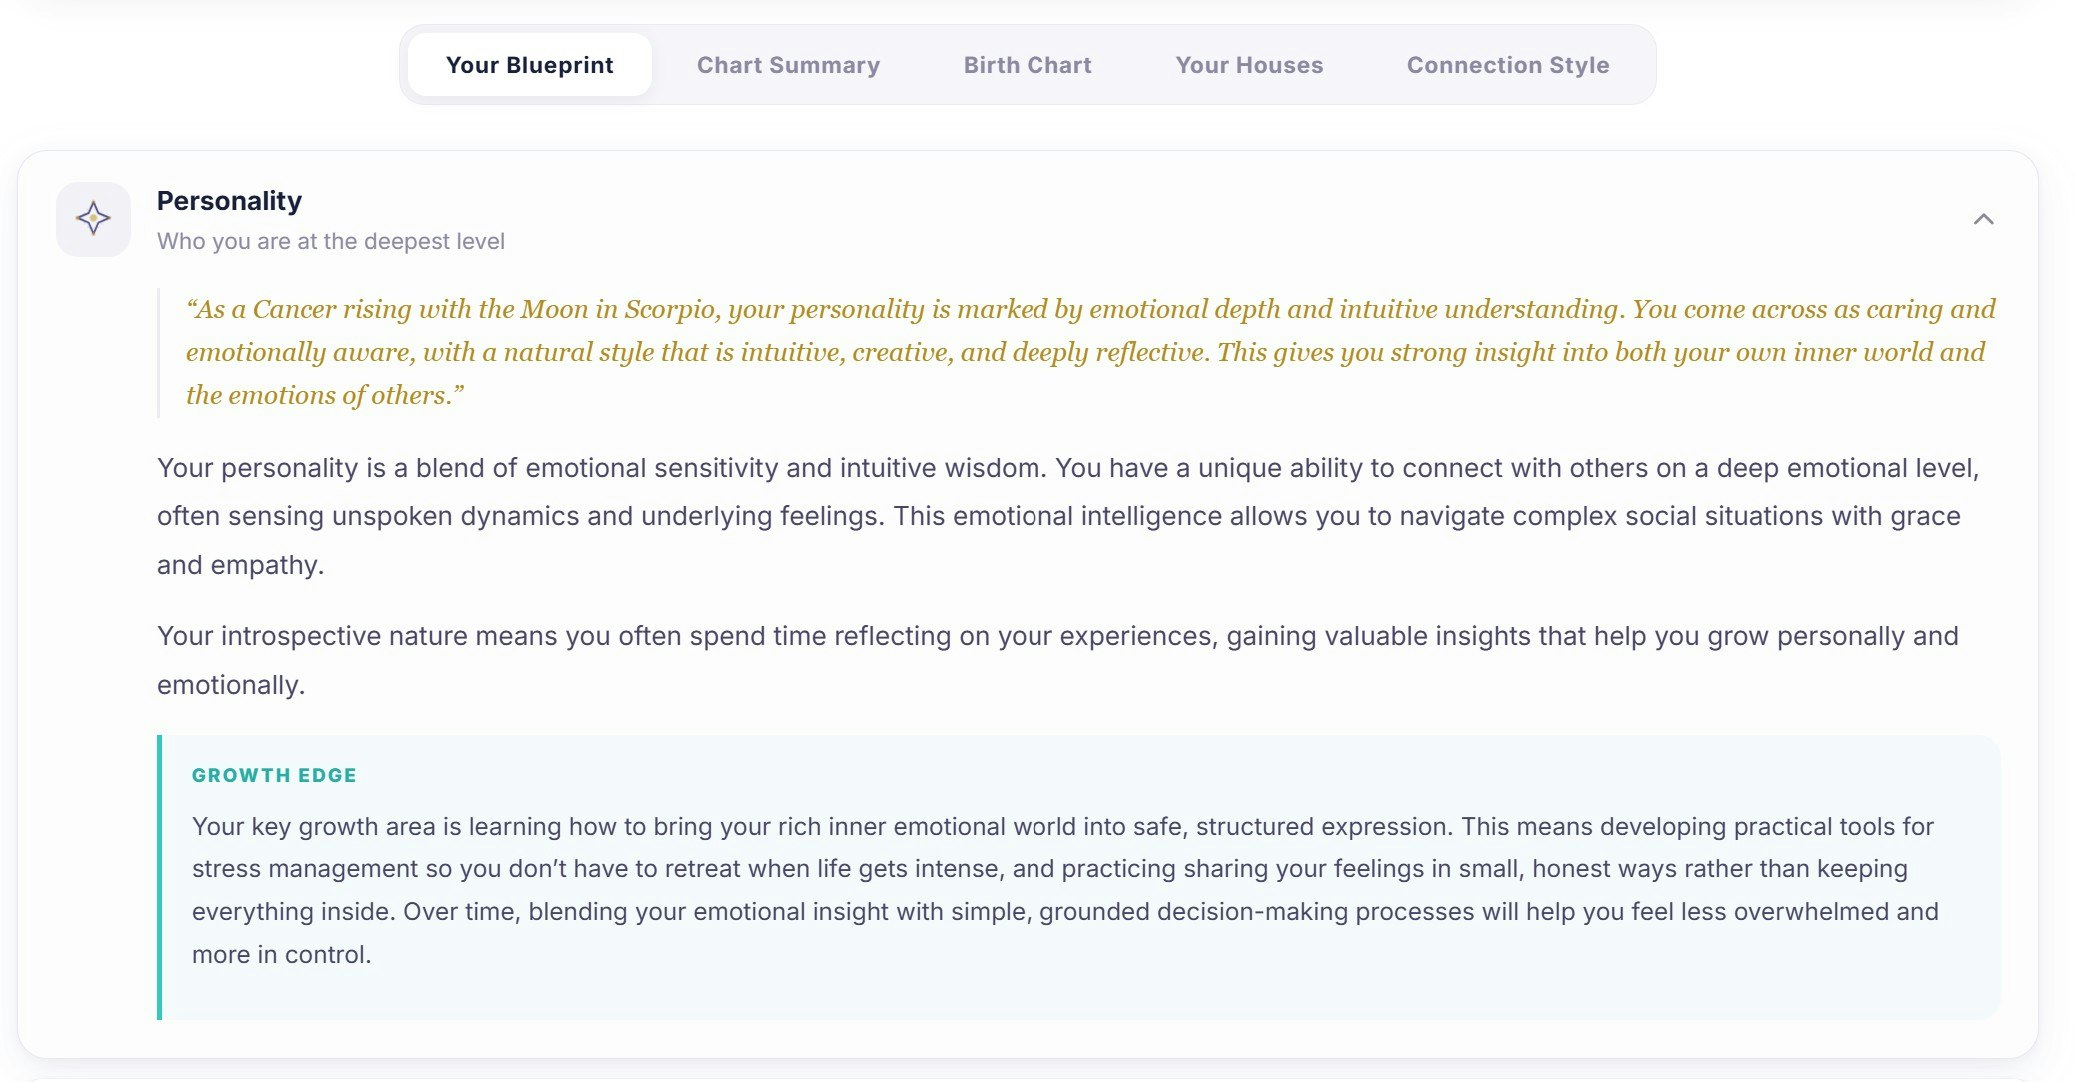The height and width of the screenshot is (1082, 2075).
Task: Click the Growth Edge paragraph about stress management
Action: point(1065,890)
